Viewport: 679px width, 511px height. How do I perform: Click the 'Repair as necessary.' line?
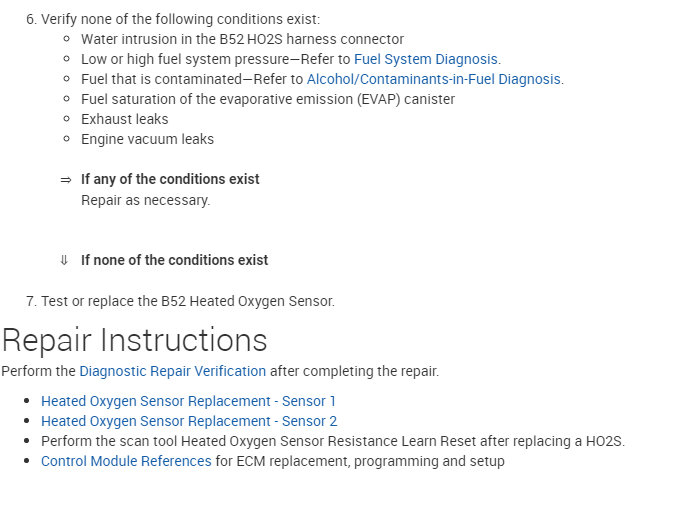pyautogui.click(x=145, y=200)
